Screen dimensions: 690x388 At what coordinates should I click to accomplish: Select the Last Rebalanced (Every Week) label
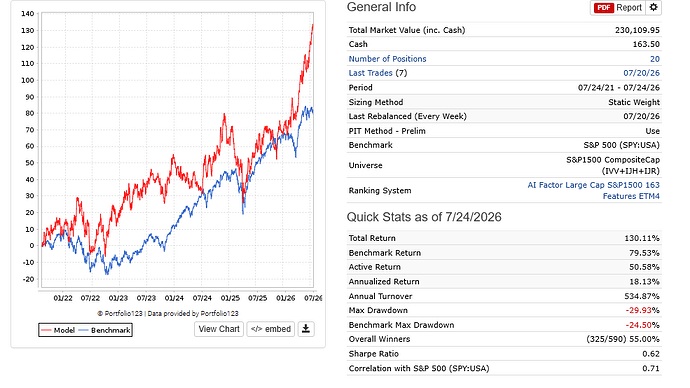[407, 116]
